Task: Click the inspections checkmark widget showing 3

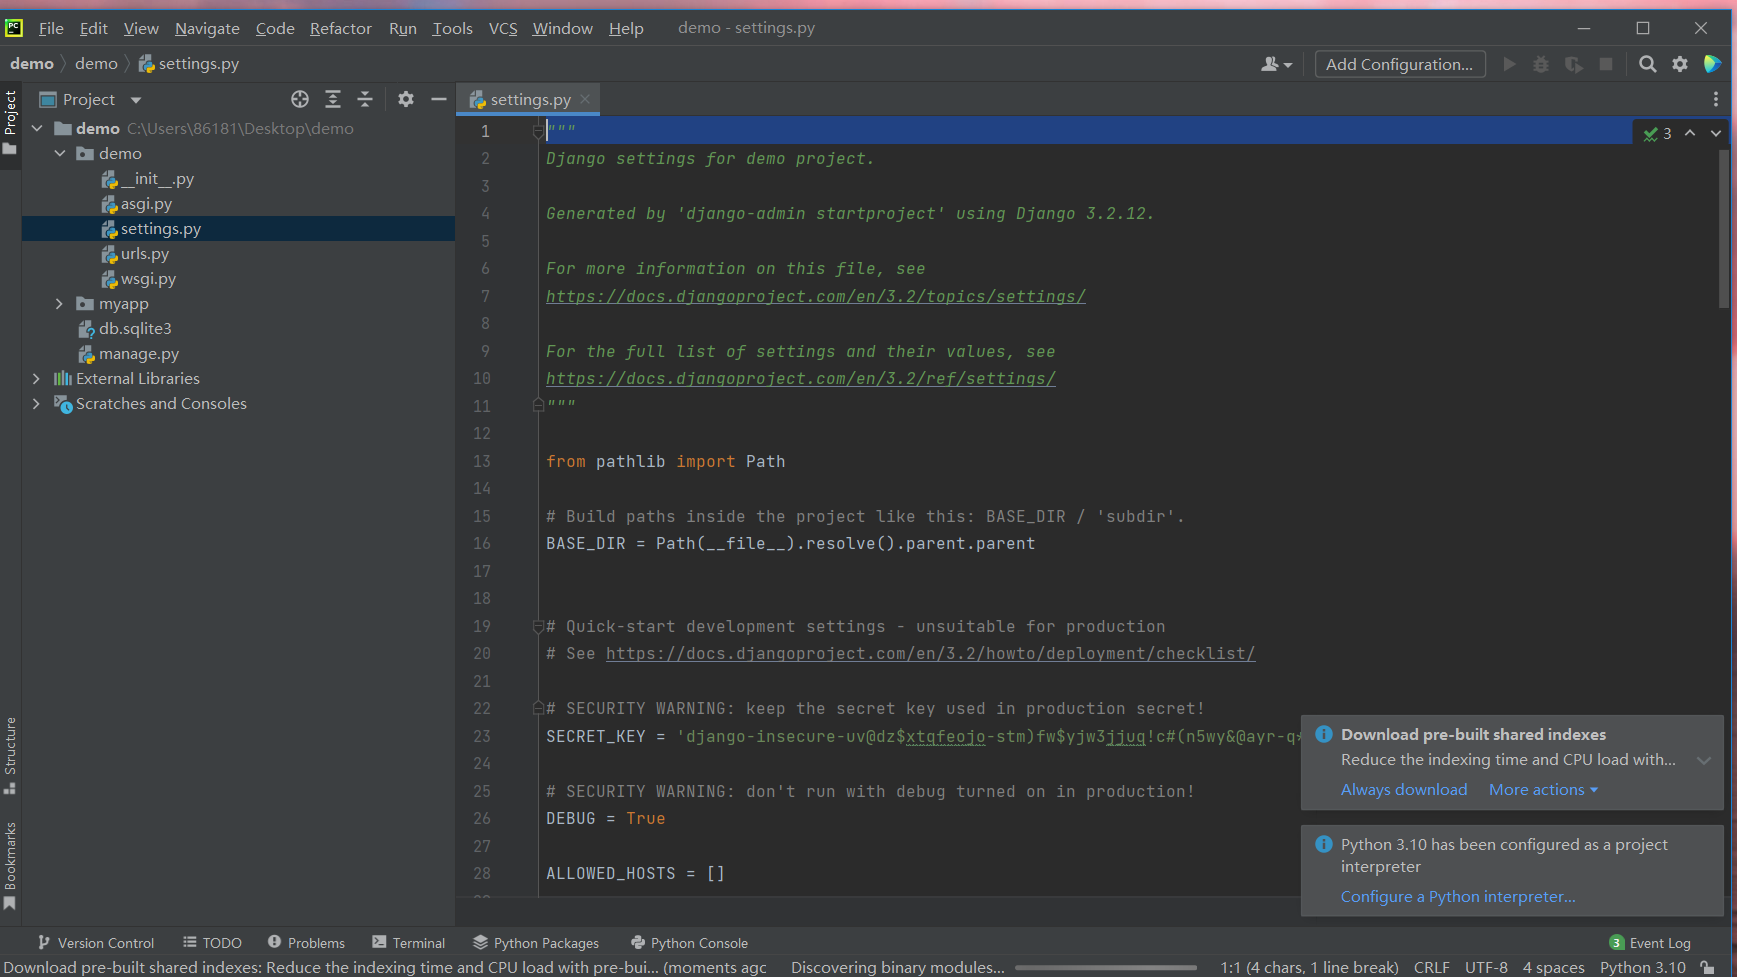Action: 1657,133
